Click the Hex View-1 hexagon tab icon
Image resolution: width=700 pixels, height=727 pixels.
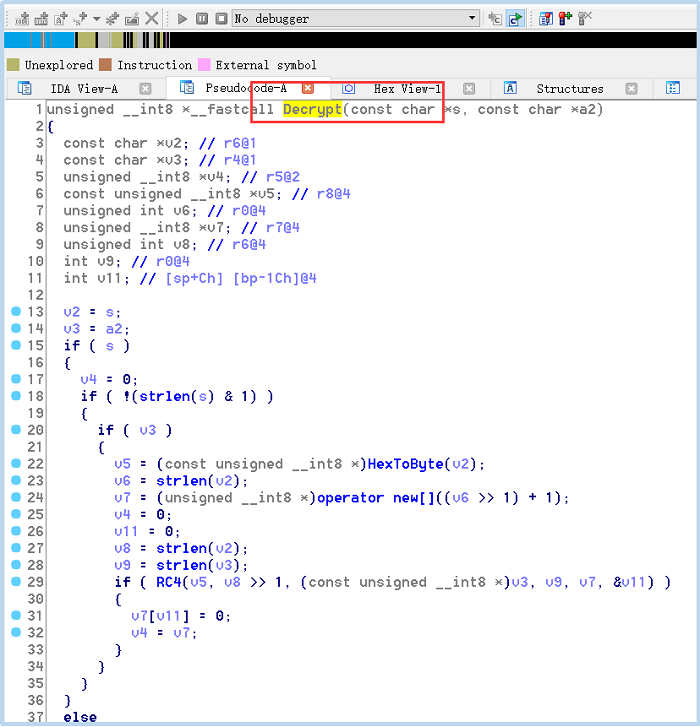click(349, 88)
